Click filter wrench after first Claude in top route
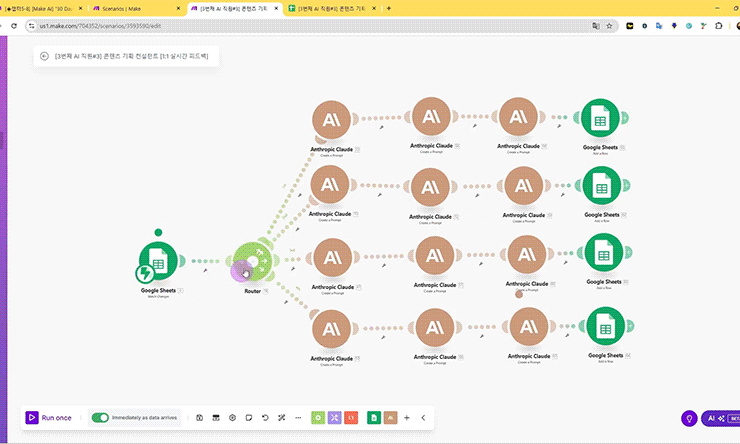The image size is (740, 444). click(x=381, y=127)
